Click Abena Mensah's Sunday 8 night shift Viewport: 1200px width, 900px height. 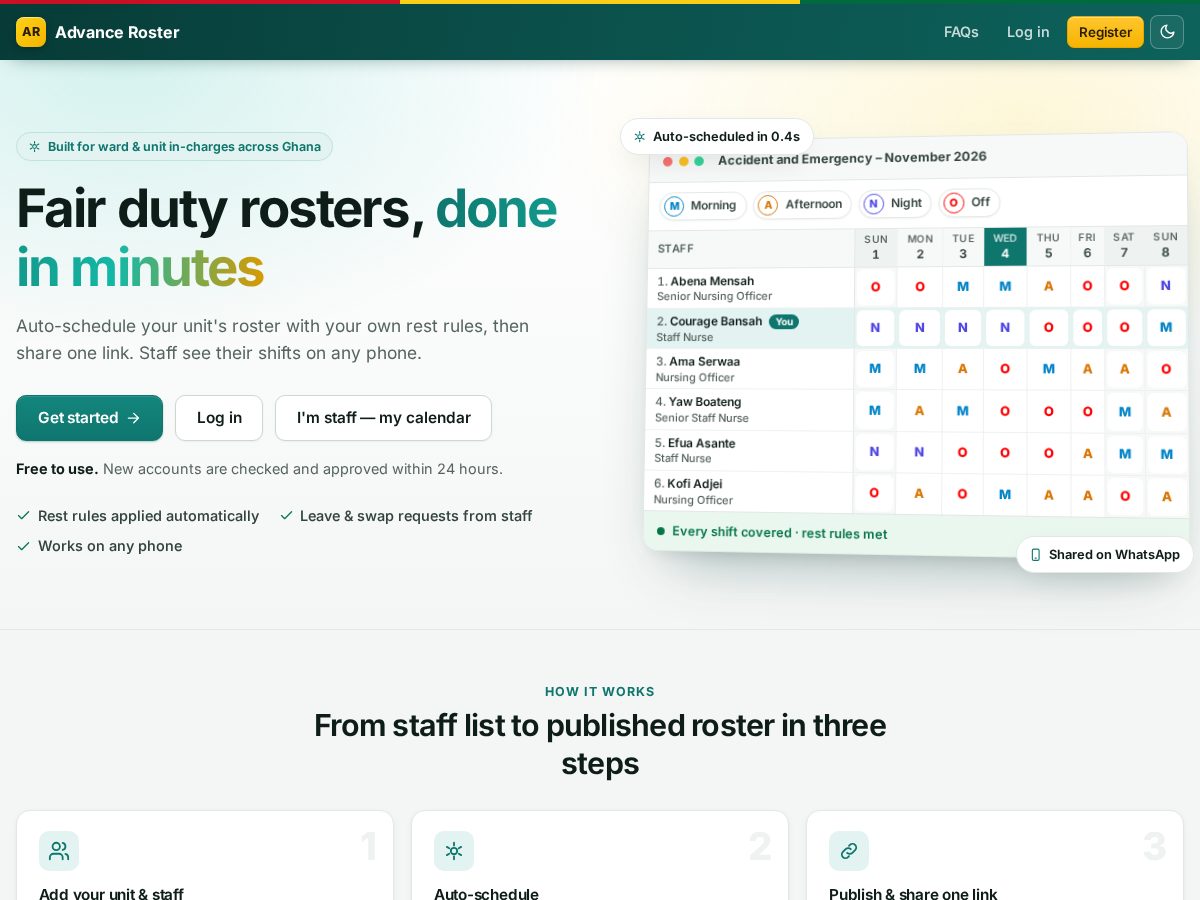tap(1166, 285)
